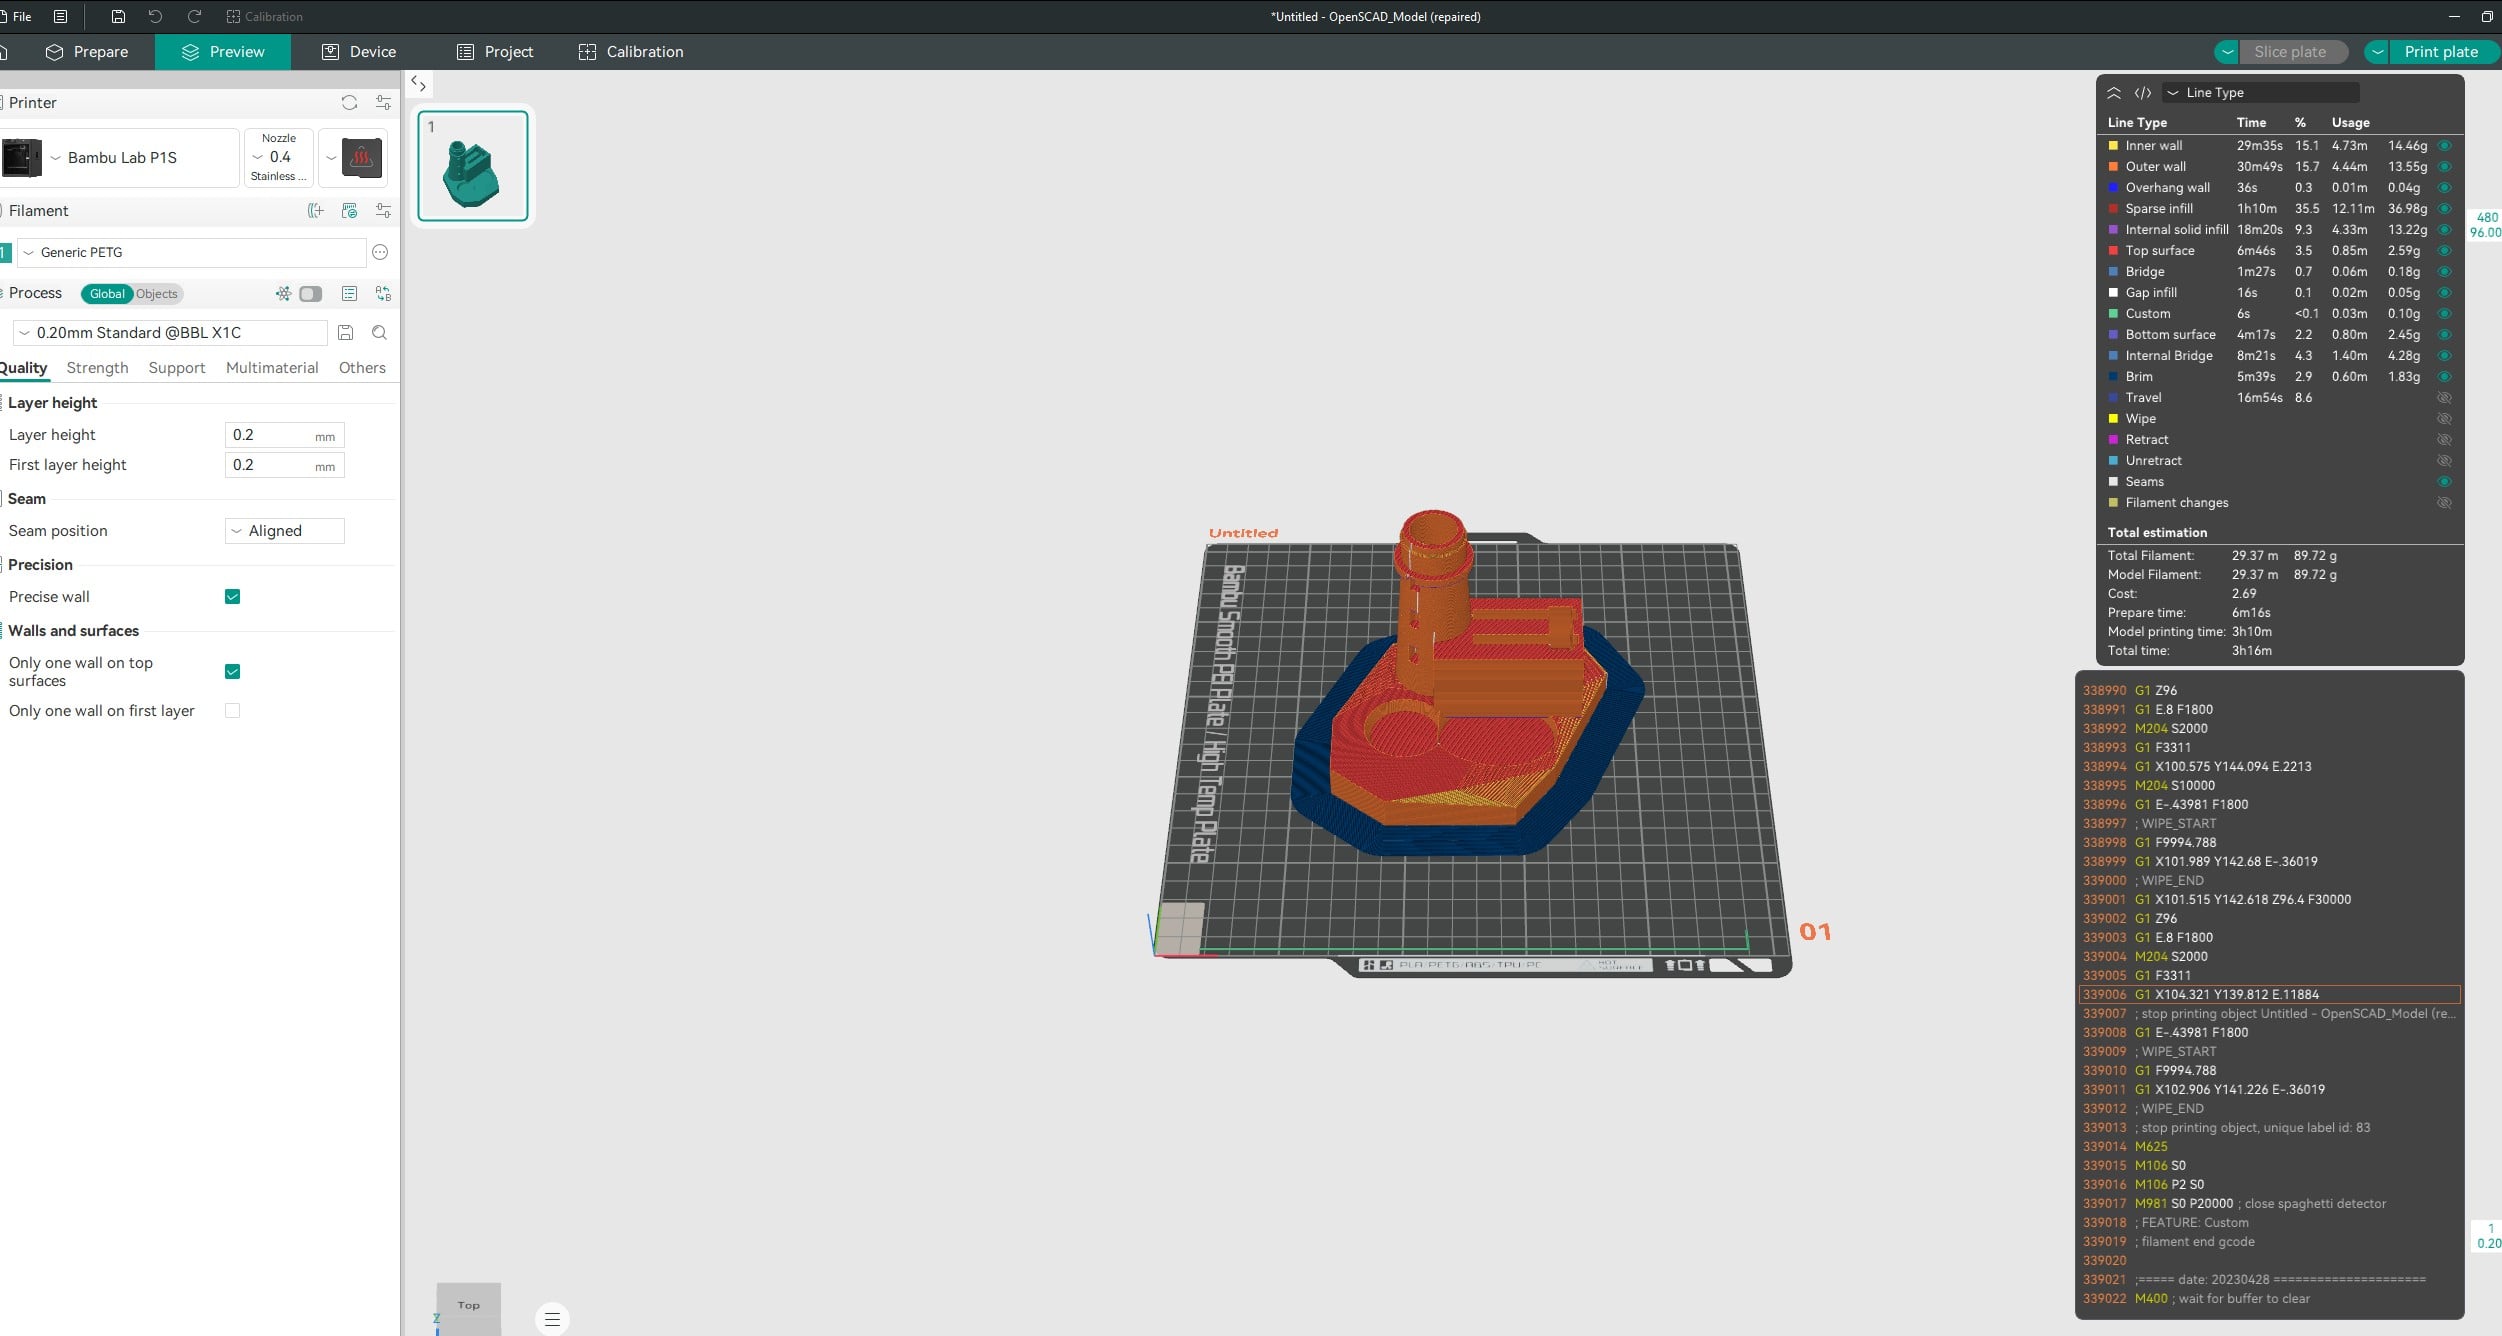Click the compare presets icon

point(383,293)
